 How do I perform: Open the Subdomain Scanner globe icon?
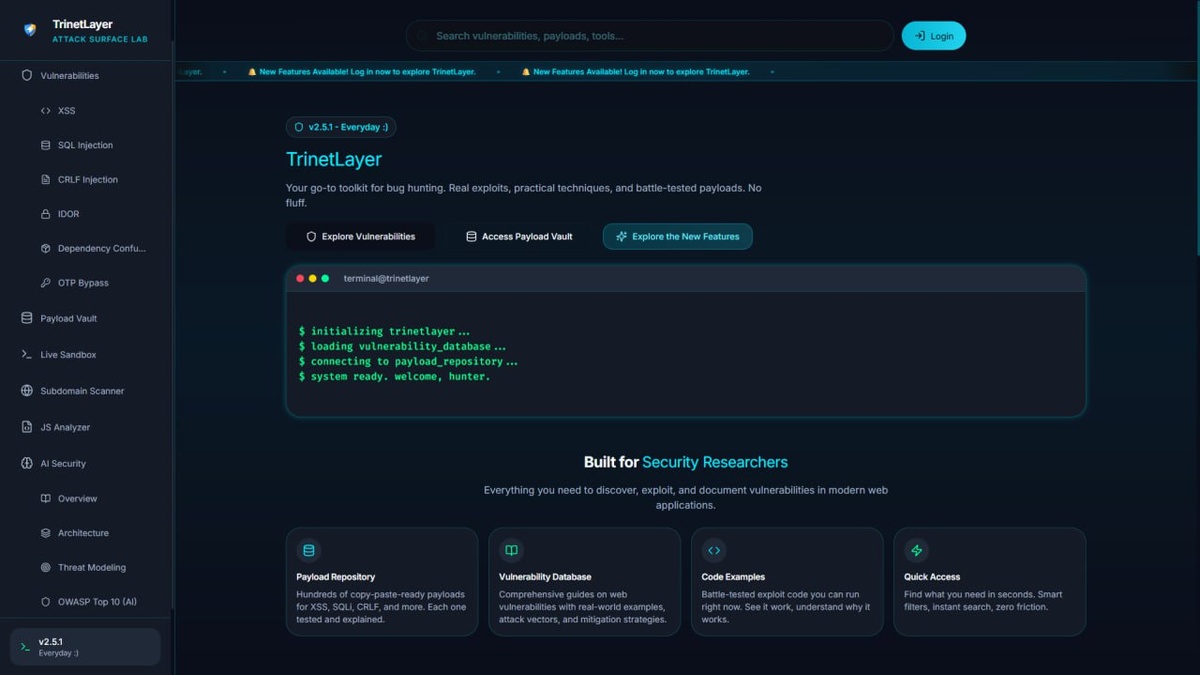27,391
